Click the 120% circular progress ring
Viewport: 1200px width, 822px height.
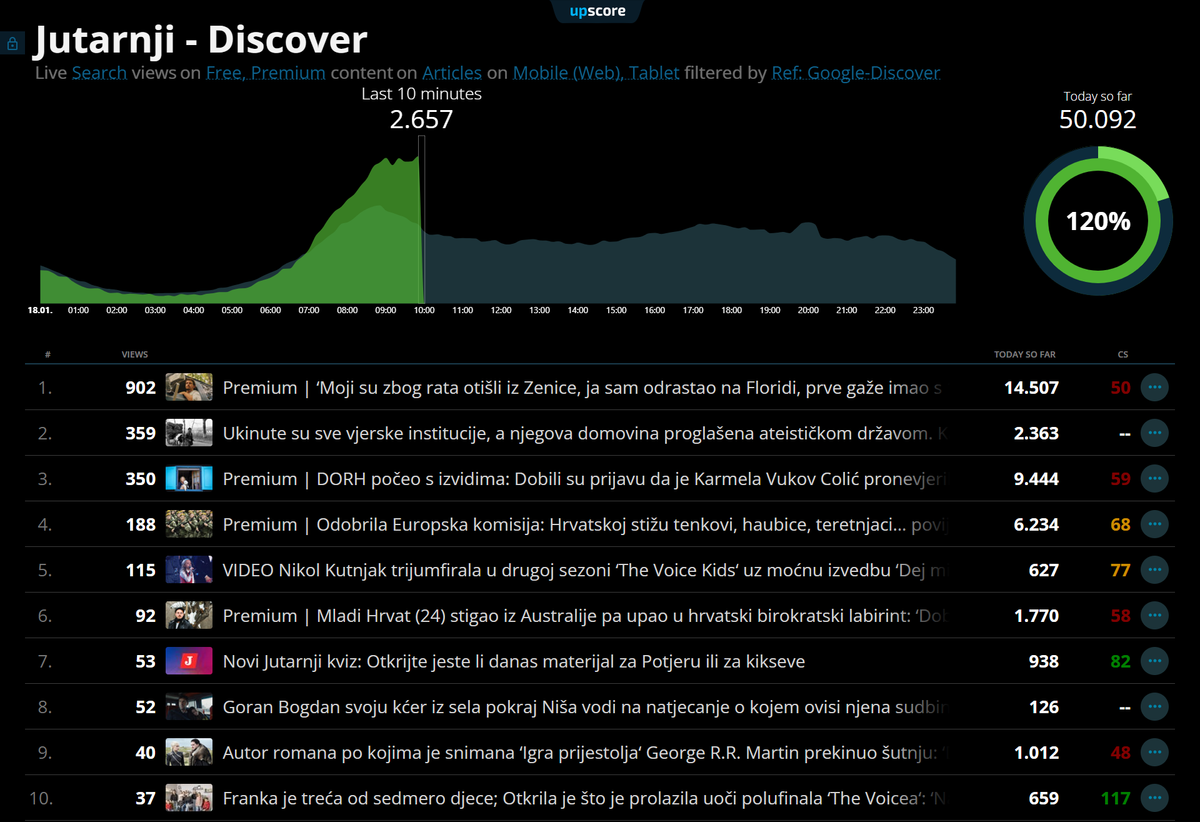[1097, 222]
